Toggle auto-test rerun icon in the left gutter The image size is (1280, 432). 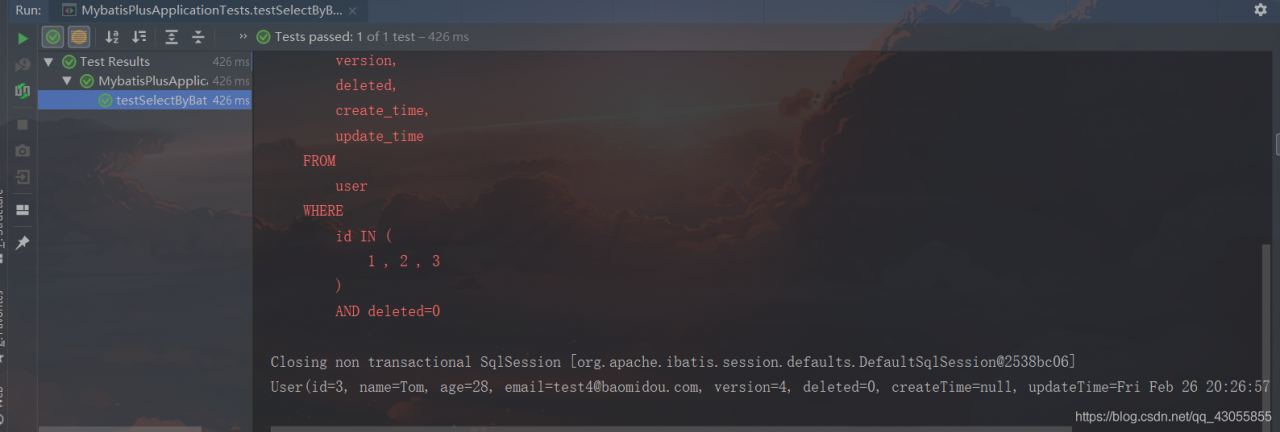click(22, 91)
